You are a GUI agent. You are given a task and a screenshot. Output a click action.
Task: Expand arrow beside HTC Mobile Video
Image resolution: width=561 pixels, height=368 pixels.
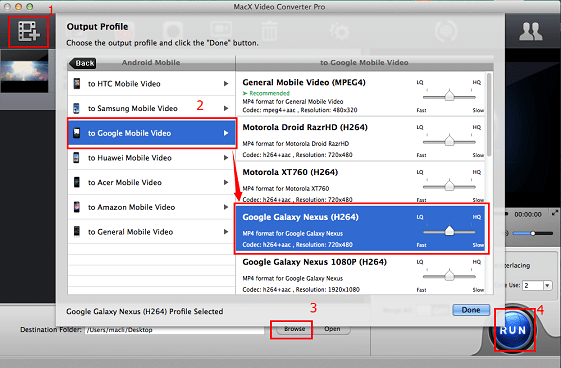click(x=226, y=84)
